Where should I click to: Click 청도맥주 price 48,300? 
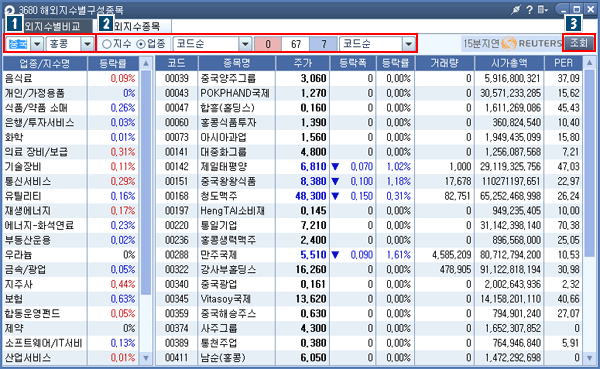point(311,196)
